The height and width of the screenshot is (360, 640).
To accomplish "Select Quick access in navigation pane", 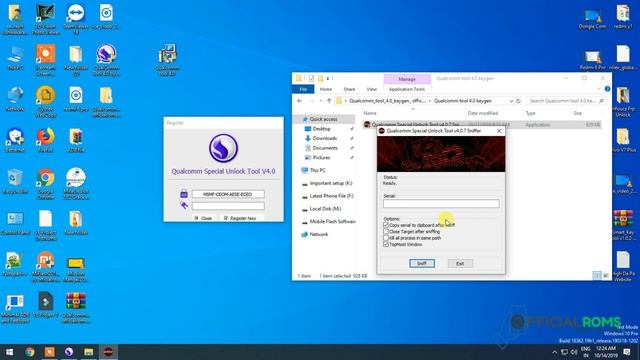I will [x=324, y=119].
